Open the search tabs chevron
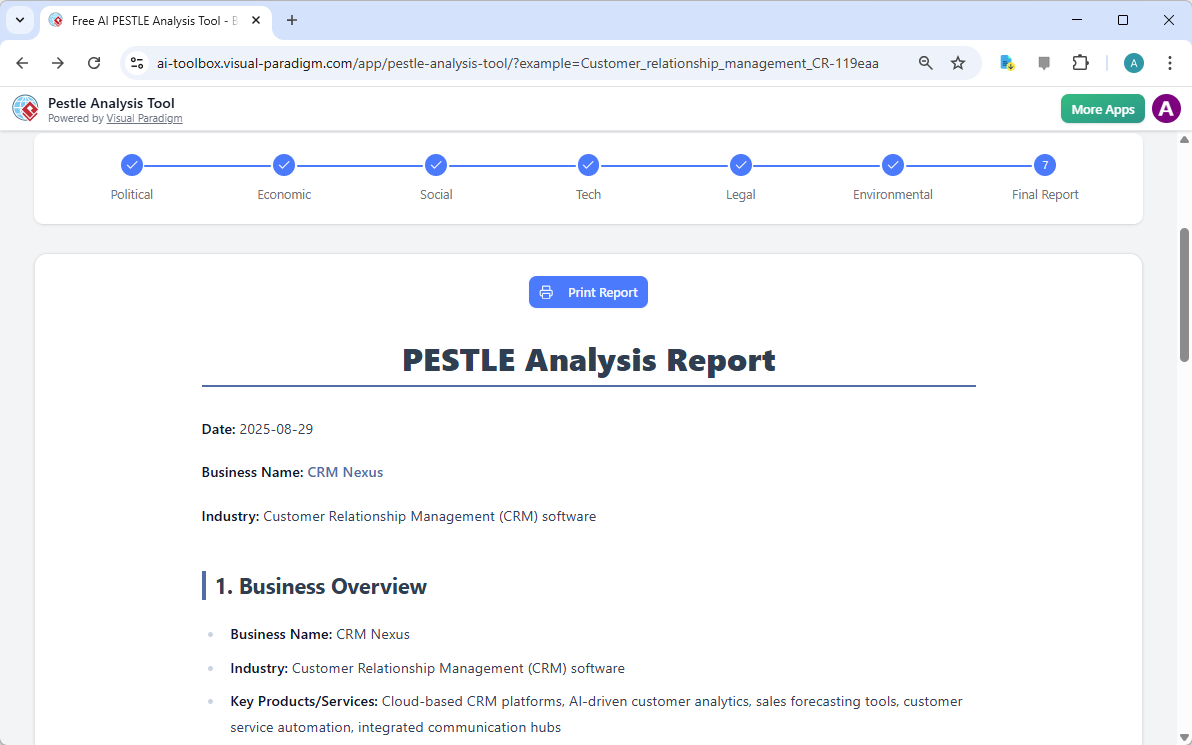Screen dimensions: 1192x745 (19, 20)
